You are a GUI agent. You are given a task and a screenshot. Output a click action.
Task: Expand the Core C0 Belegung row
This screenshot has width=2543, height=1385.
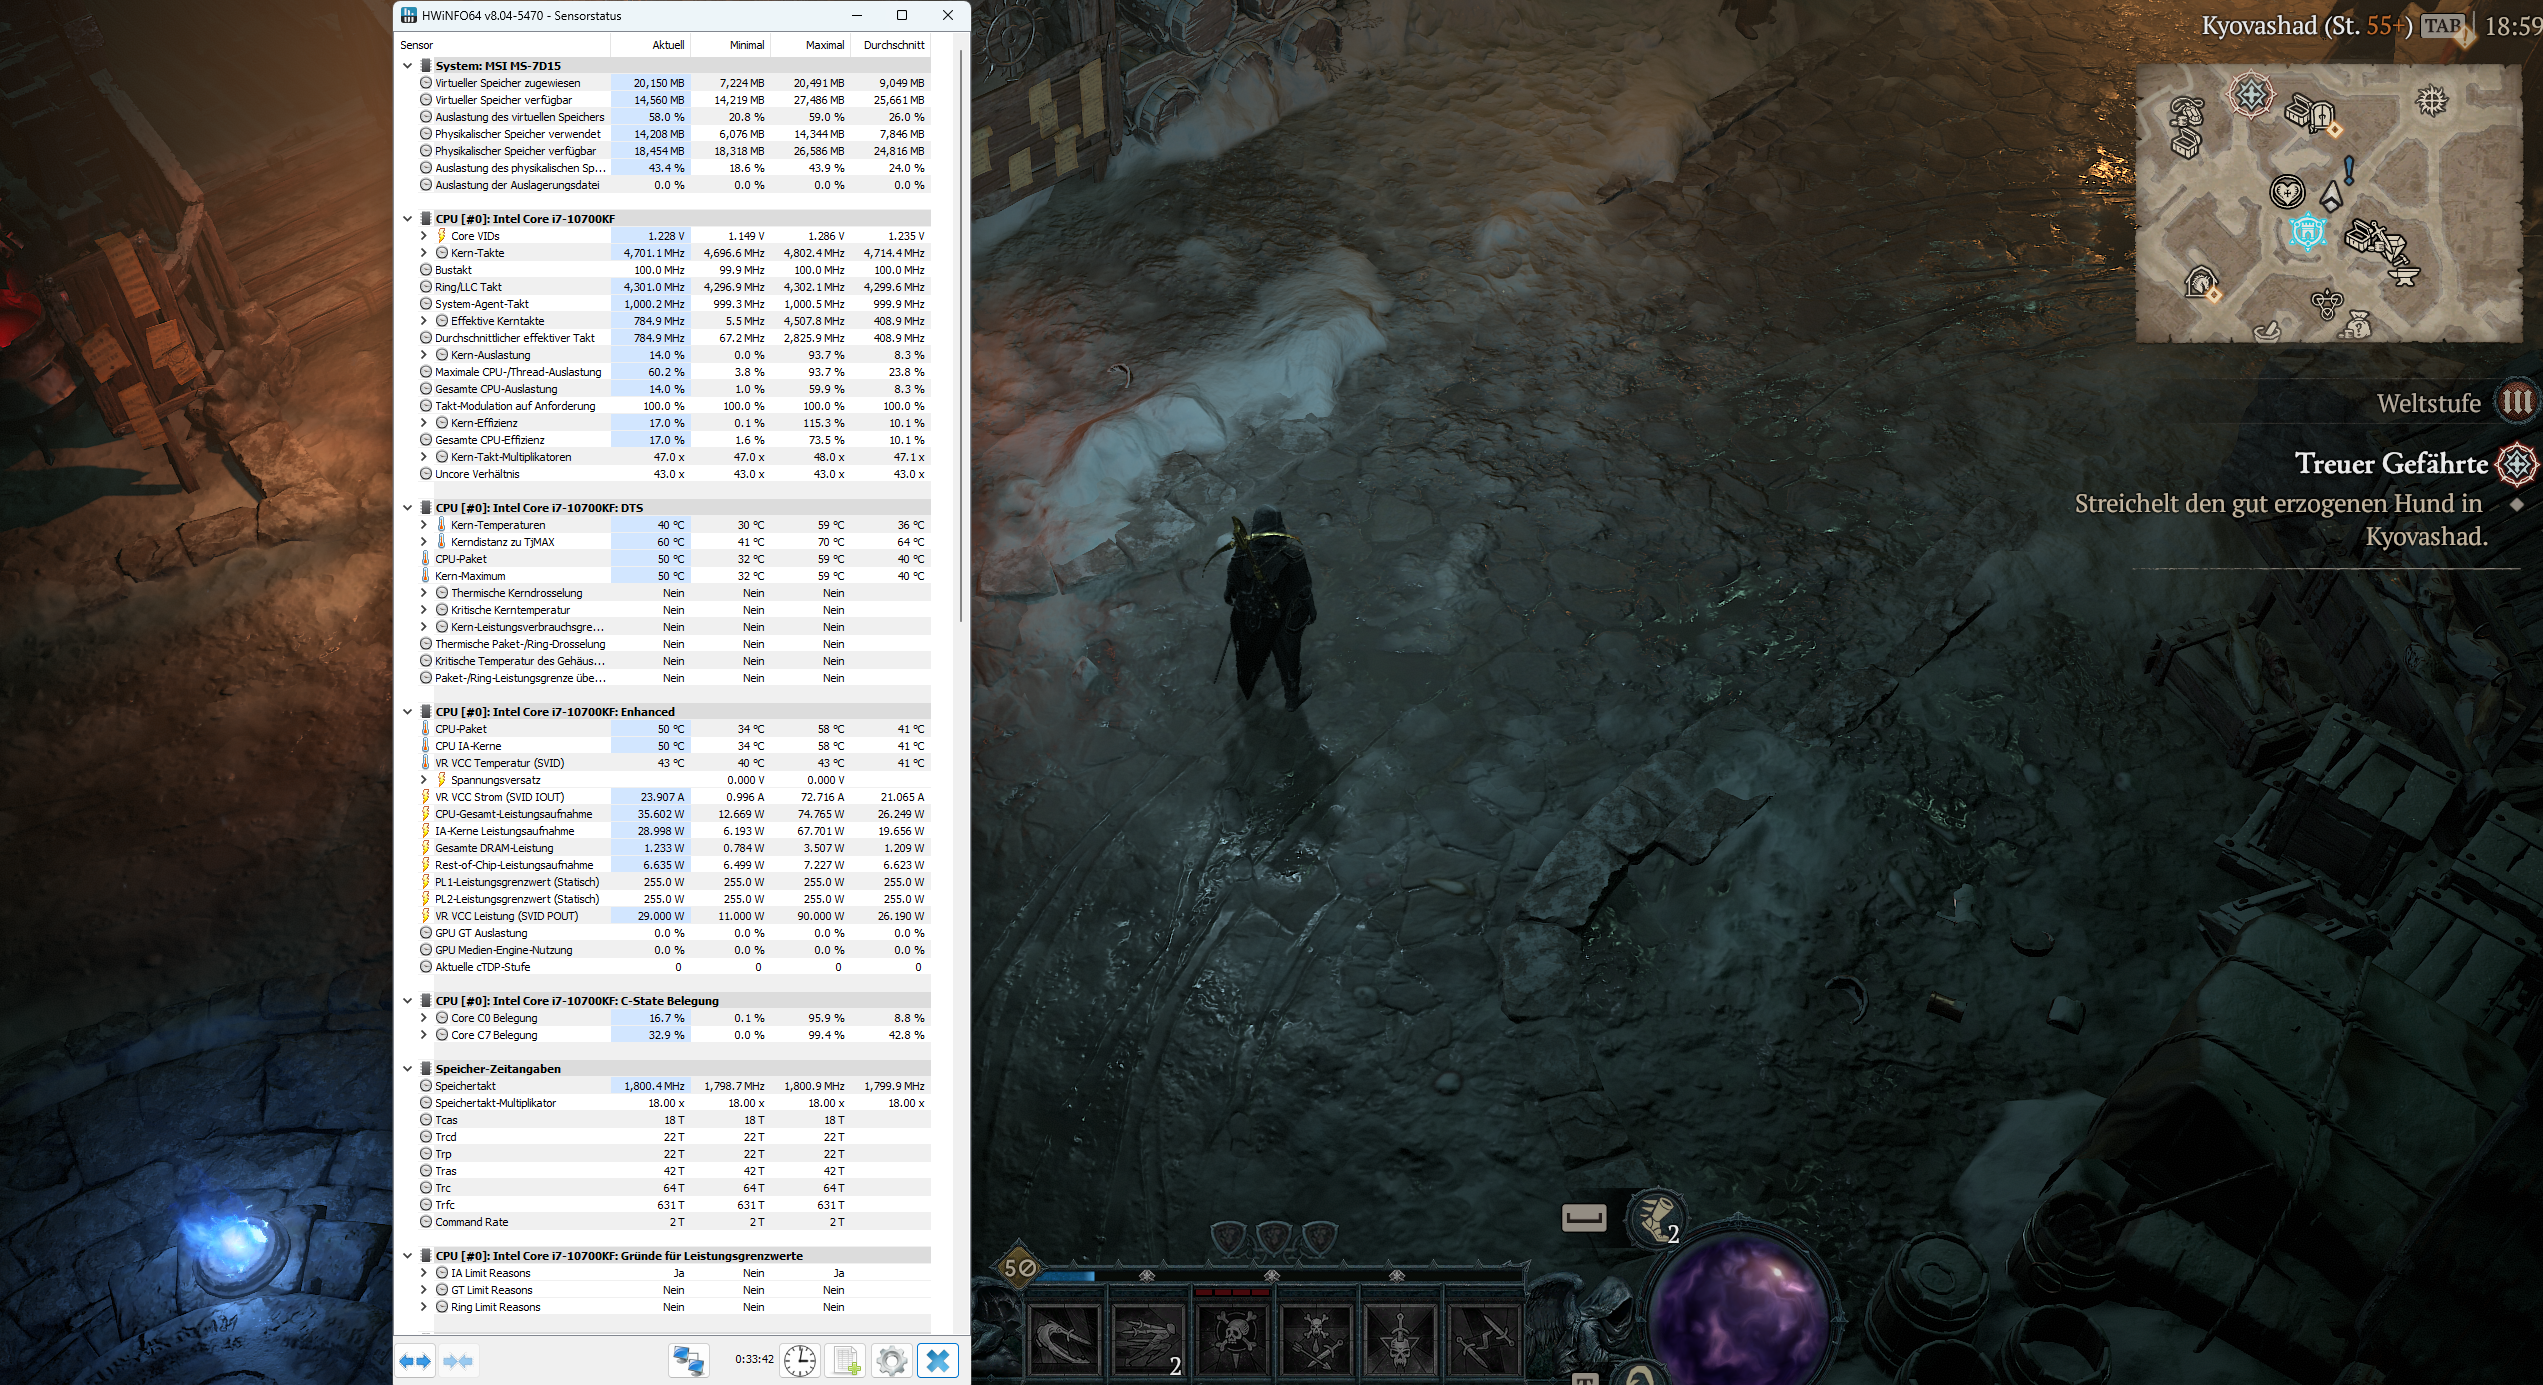[x=424, y=1018]
